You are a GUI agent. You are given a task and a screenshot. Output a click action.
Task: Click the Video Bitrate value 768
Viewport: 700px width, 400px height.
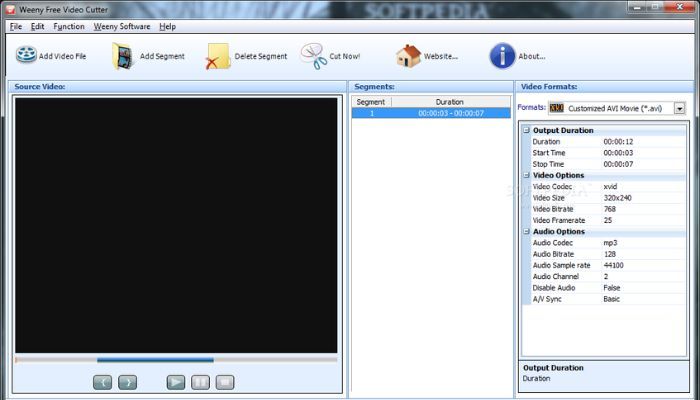[x=609, y=209]
